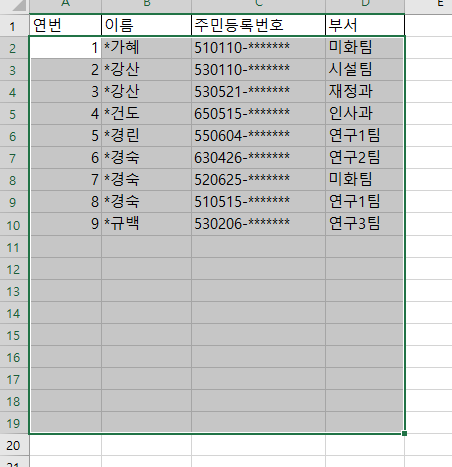Grab the fill handle at selection corner

[404, 433]
